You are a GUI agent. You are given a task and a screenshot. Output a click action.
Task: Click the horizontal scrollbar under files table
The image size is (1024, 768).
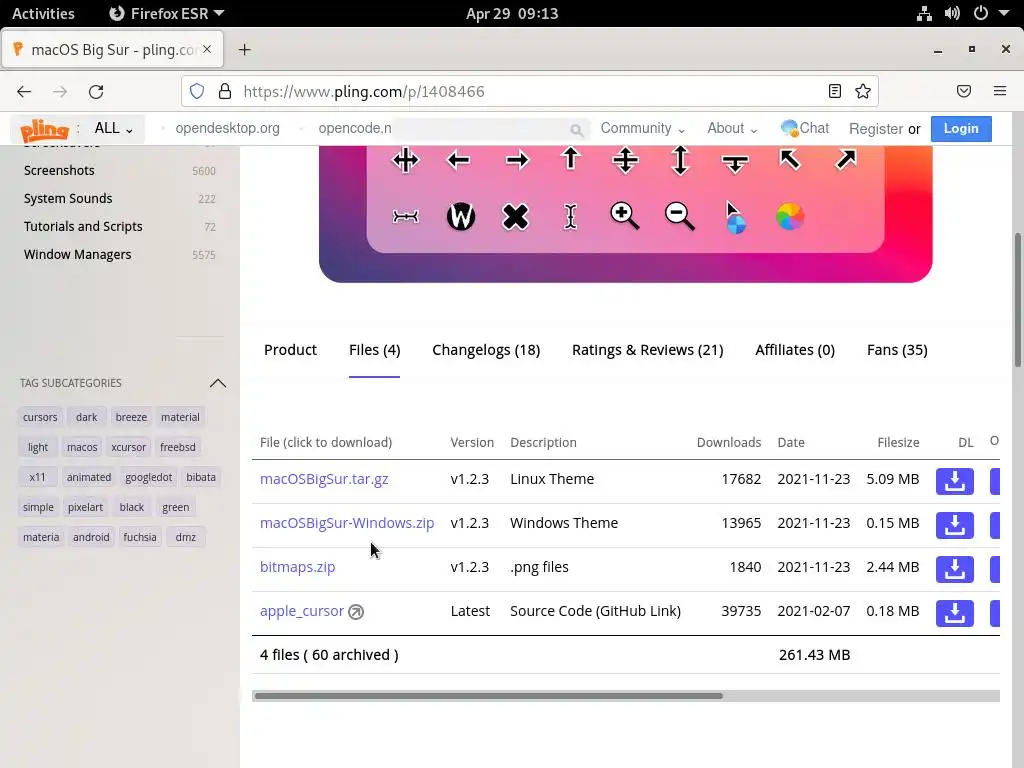point(488,696)
